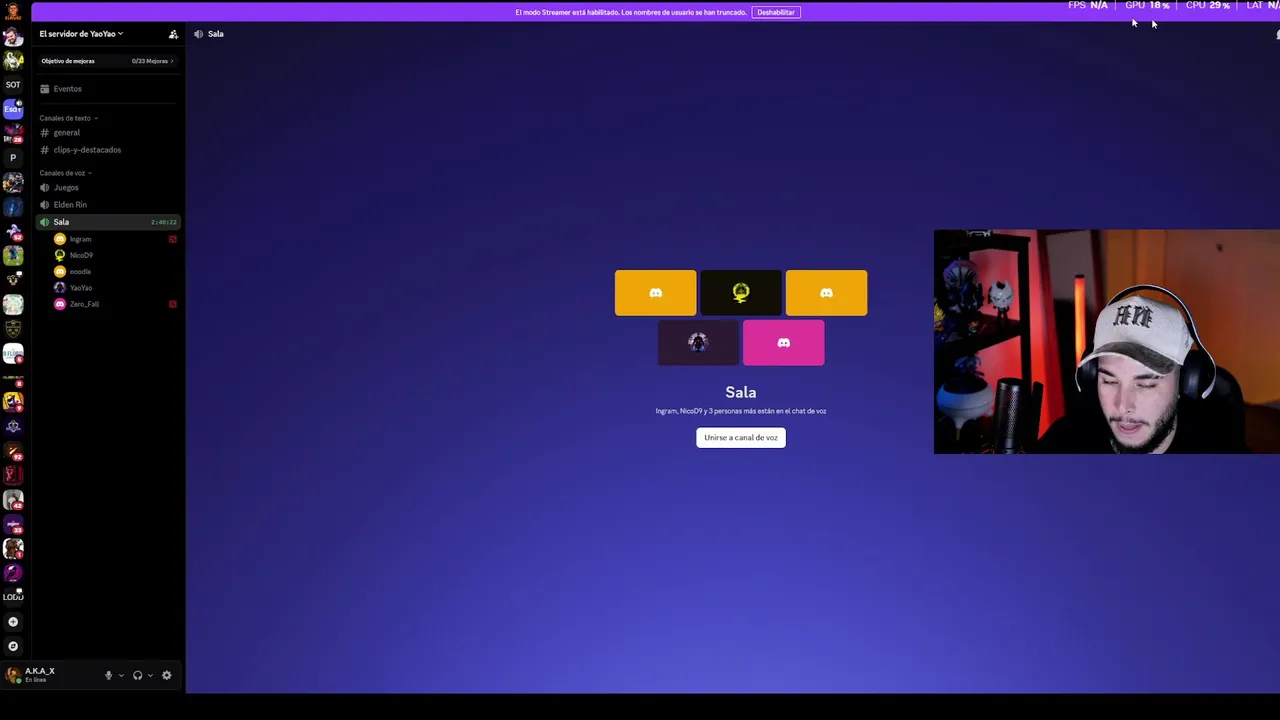Image resolution: width=1280 pixels, height=720 pixels.
Task: Collapse Canales de voz category
Action: coord(65,173)
